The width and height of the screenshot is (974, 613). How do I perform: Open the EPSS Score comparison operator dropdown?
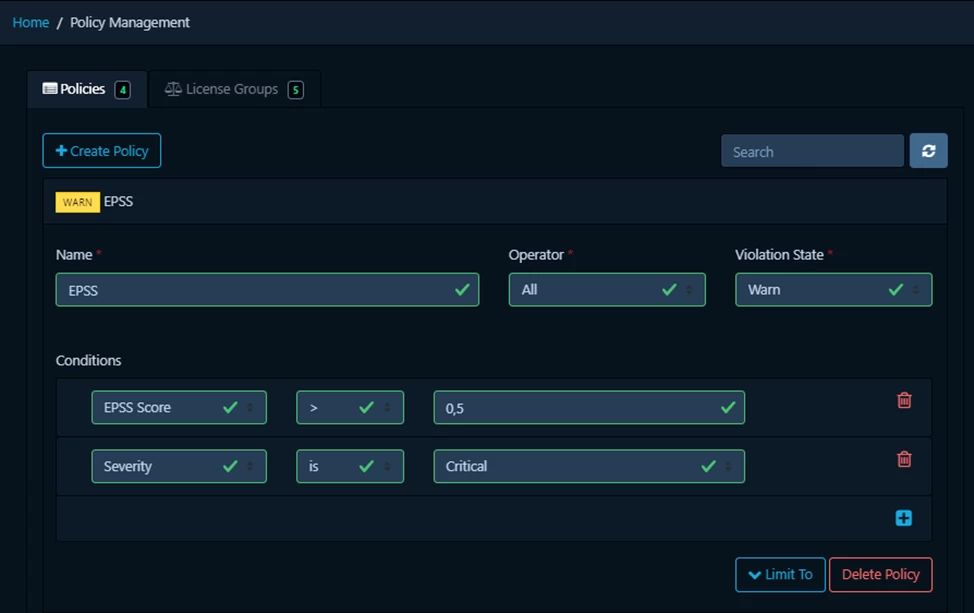click(x=349, y=407)
